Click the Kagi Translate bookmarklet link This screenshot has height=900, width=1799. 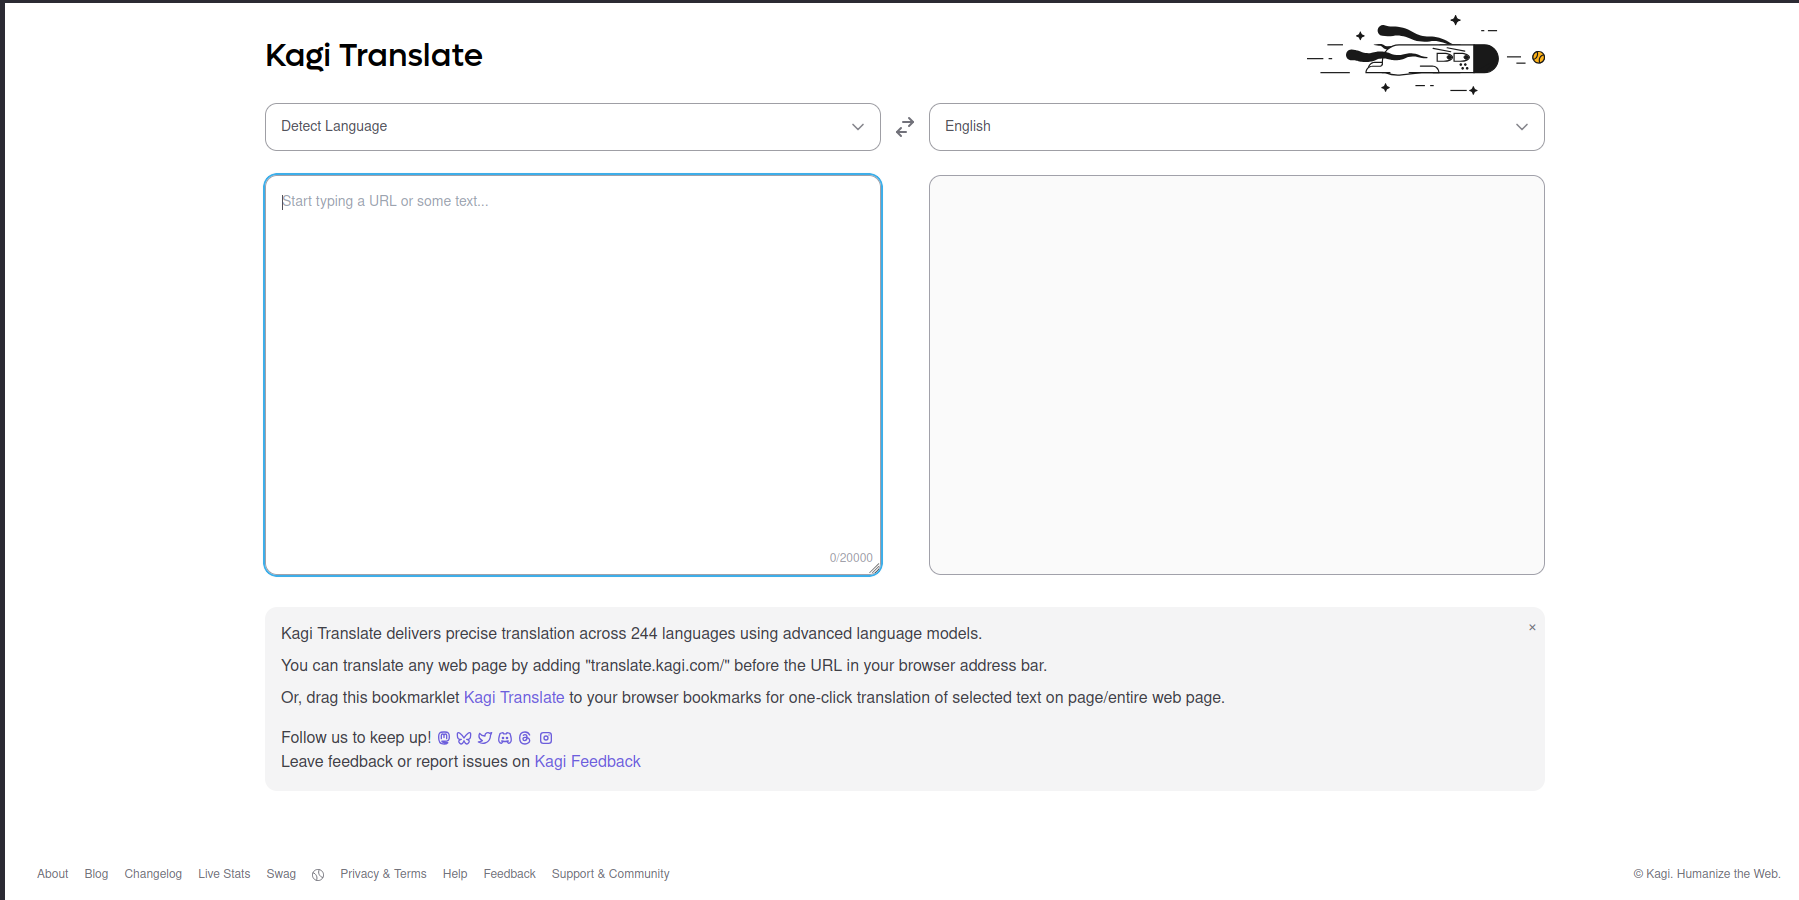click(x=514, y=698)
